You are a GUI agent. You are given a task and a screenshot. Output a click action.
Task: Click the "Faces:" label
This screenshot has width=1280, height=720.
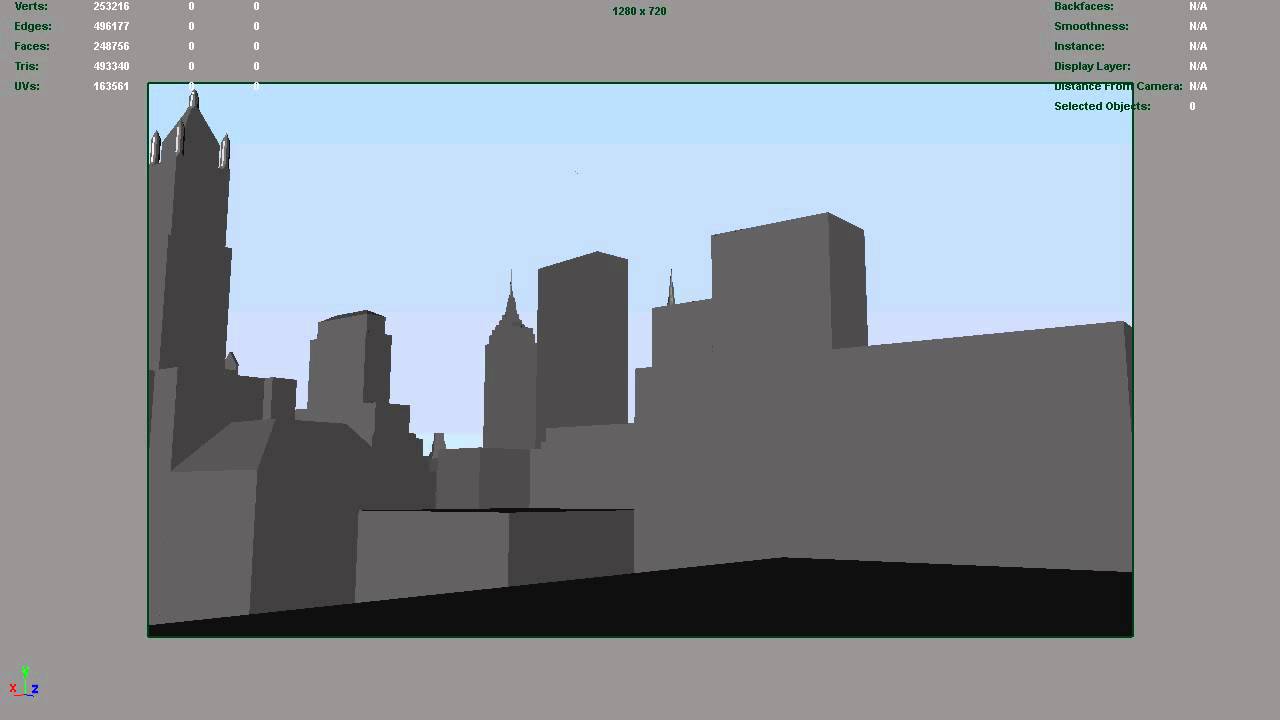[32, 46]
